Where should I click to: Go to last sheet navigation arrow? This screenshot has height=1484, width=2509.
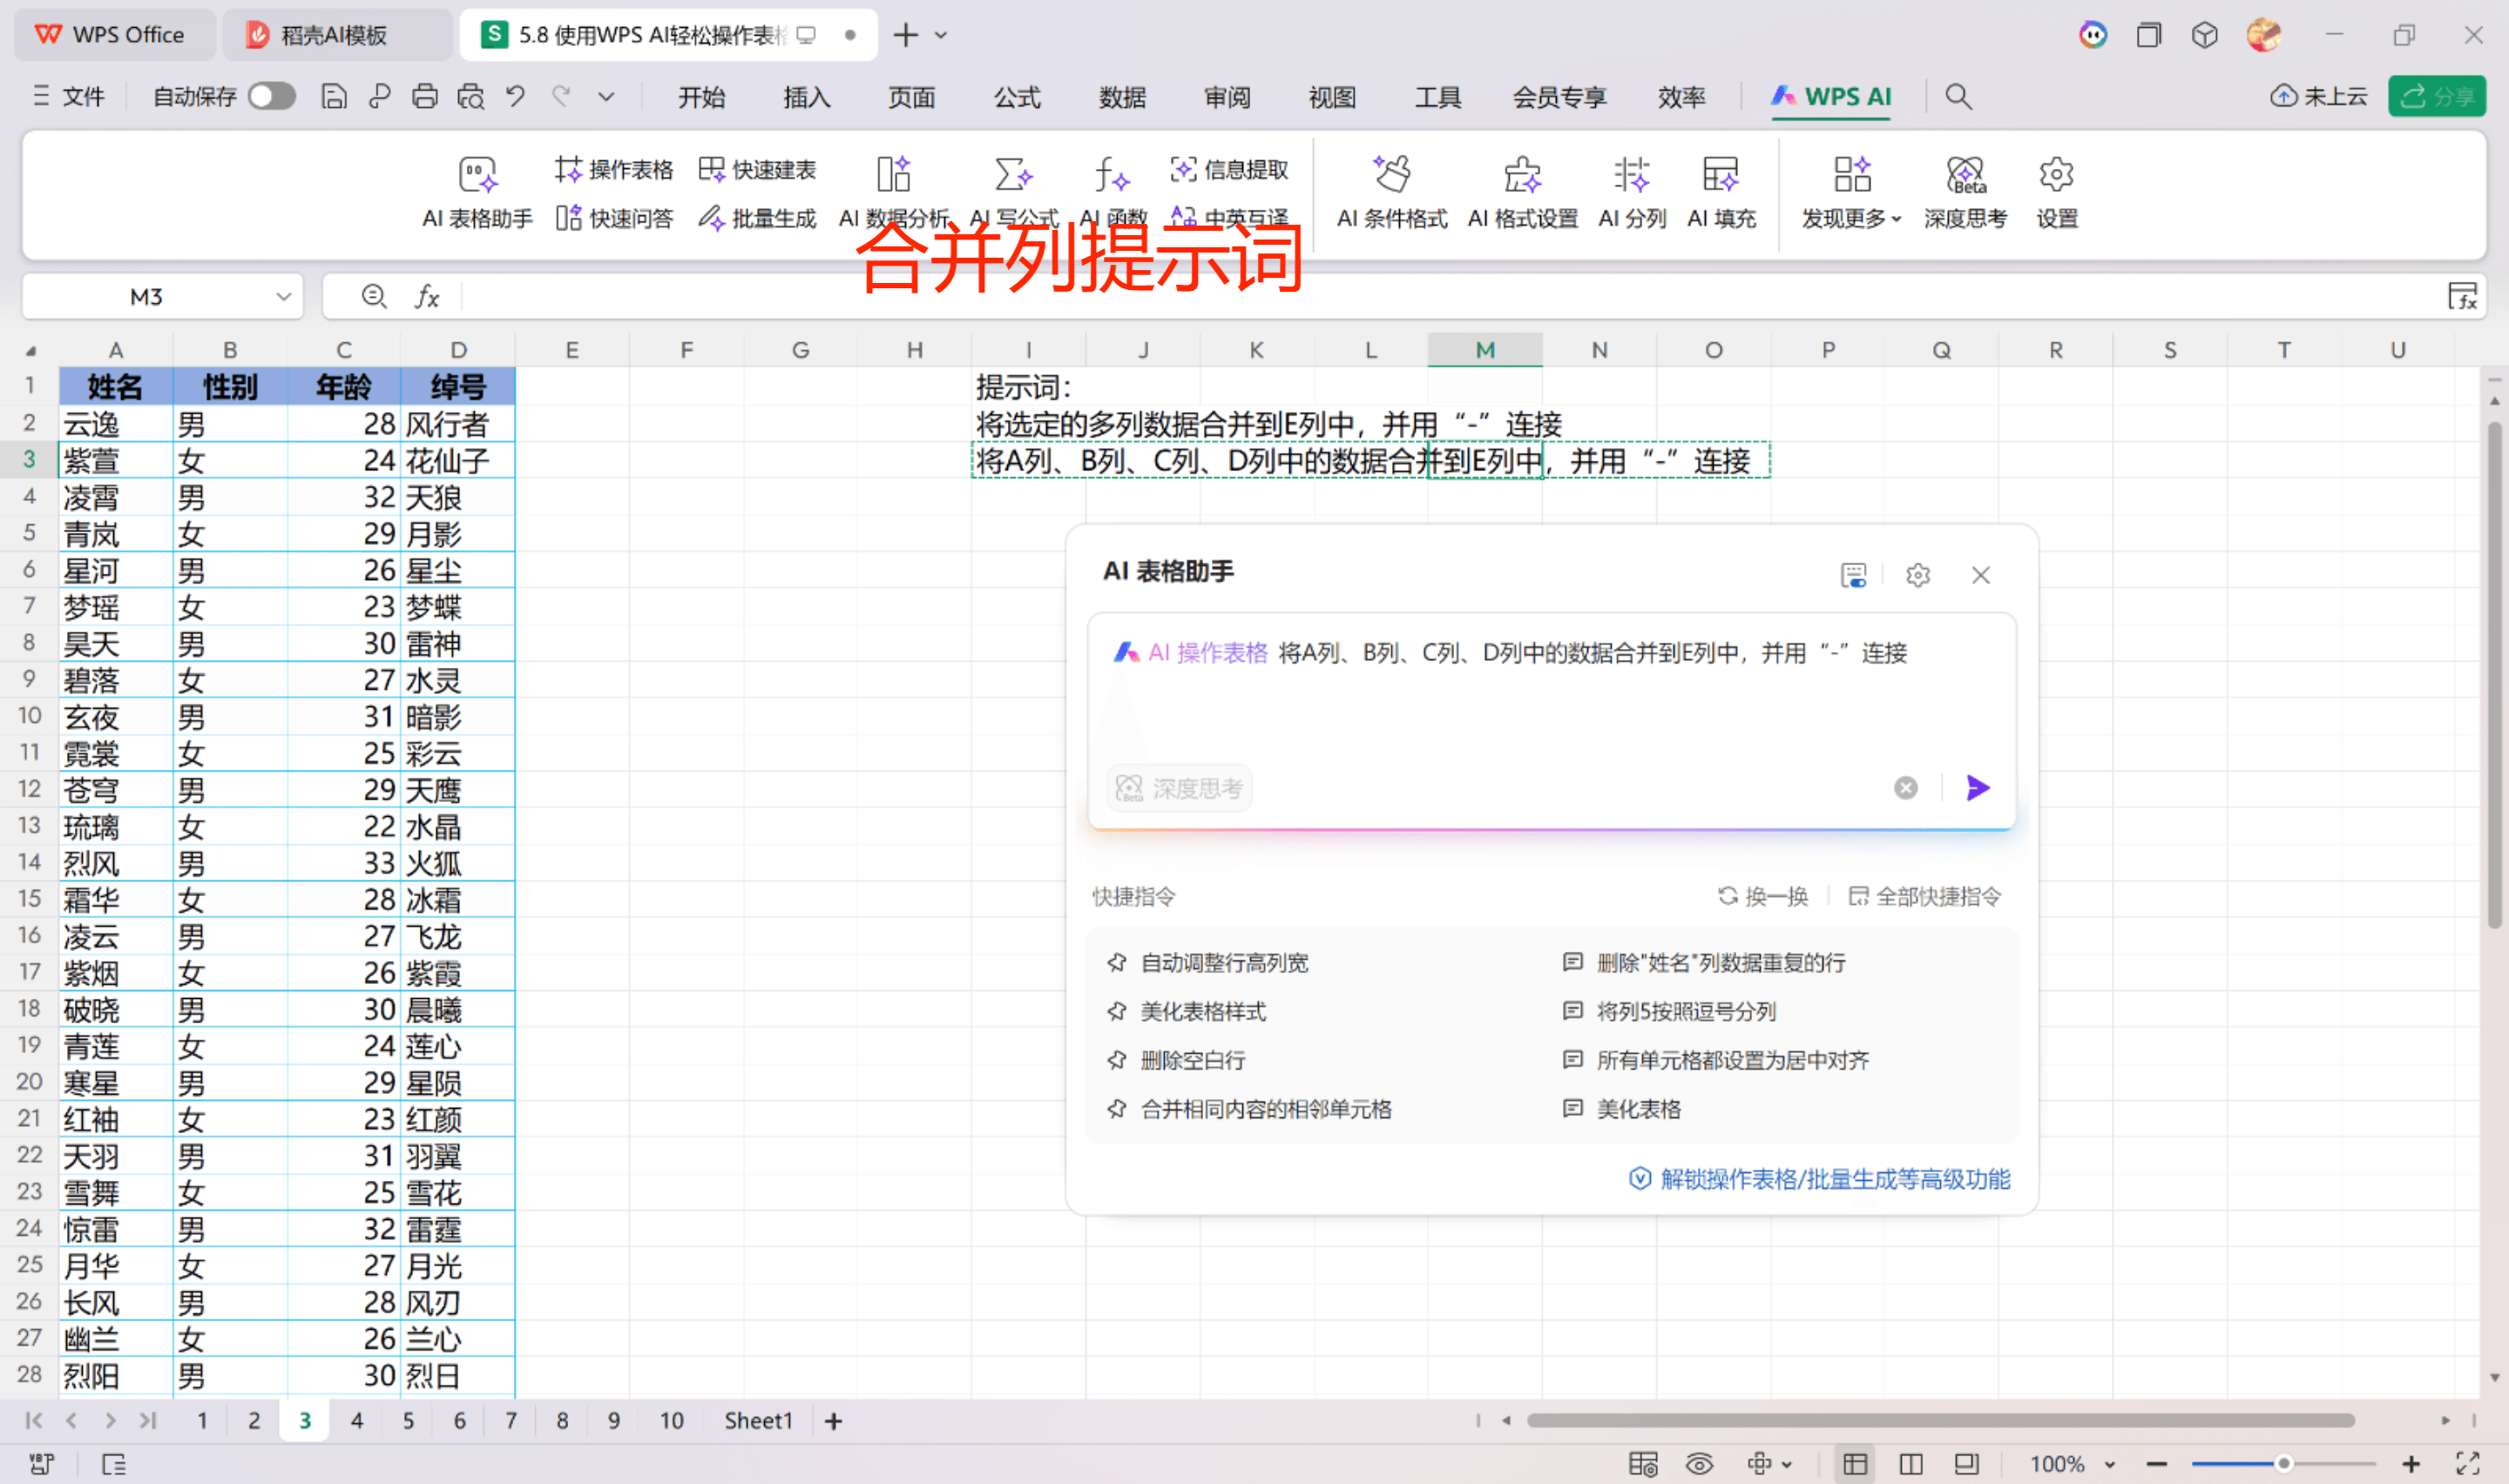point(148,1420)
